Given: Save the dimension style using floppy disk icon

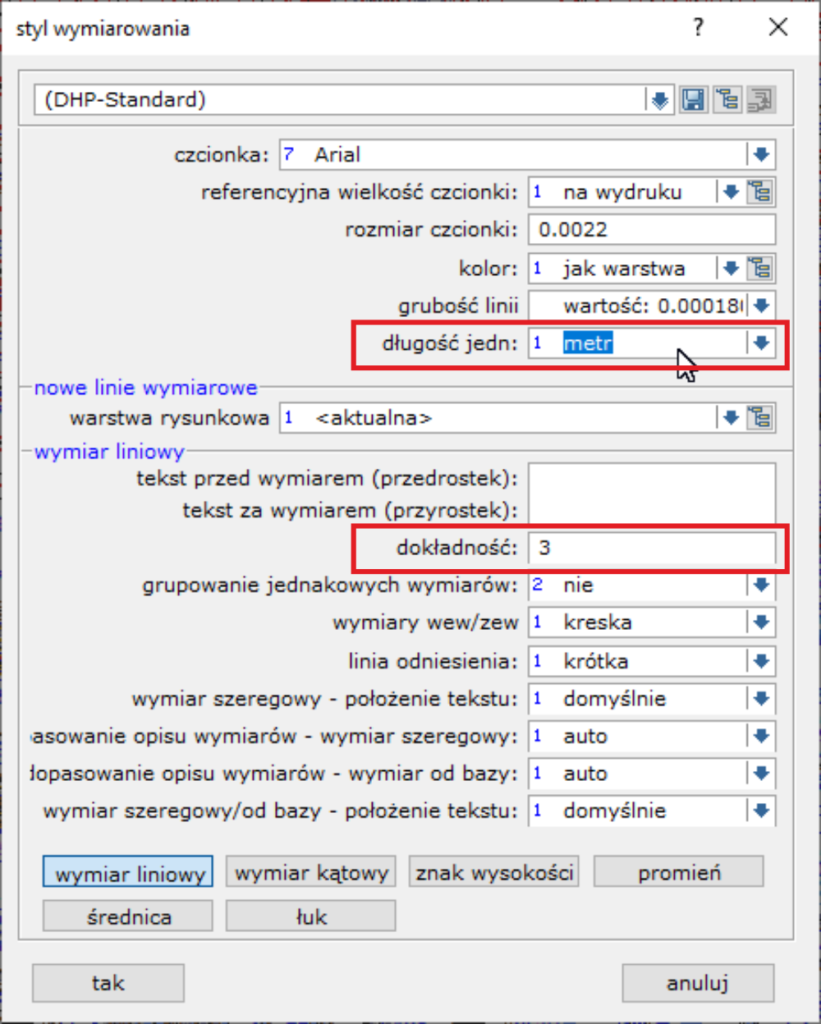Looking at the screenshot, I should click(694, 100).
